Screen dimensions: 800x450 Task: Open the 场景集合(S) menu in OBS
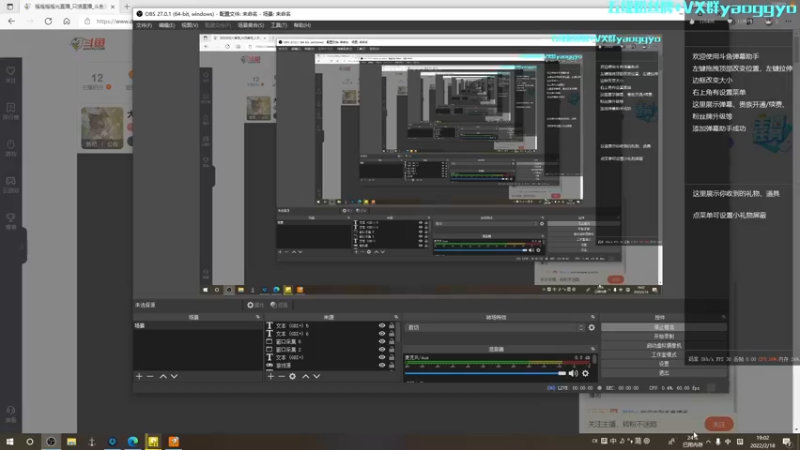pyautogui.click(x=251, y=25)
